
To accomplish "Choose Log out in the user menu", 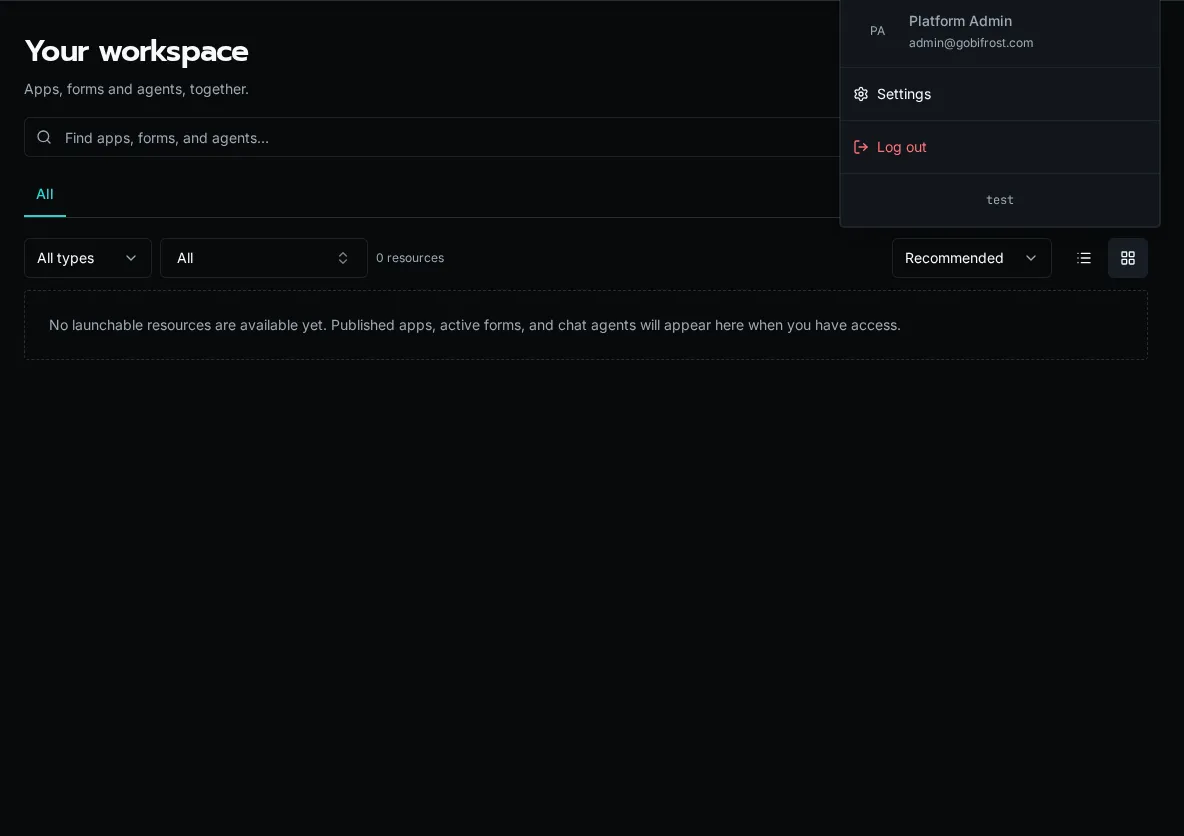I will pos(1000,147).
